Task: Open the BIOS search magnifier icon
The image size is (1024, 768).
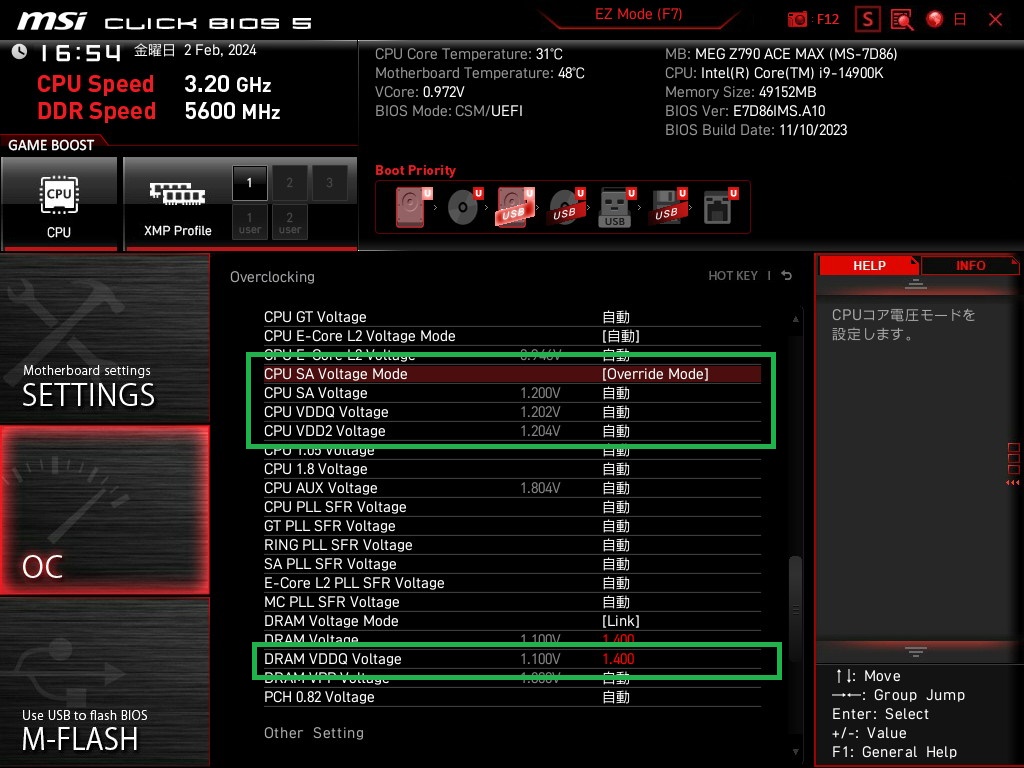Action: coord(902,20)
